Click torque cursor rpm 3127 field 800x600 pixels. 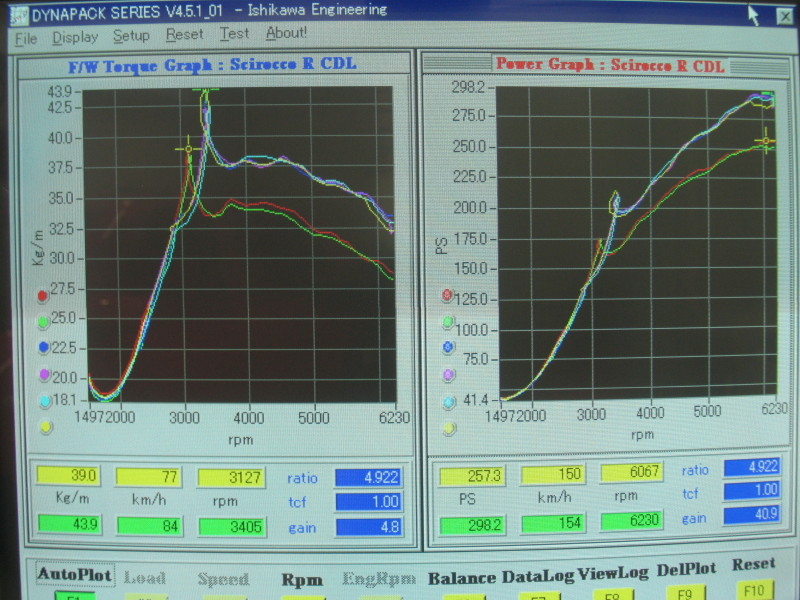point(231,478)
